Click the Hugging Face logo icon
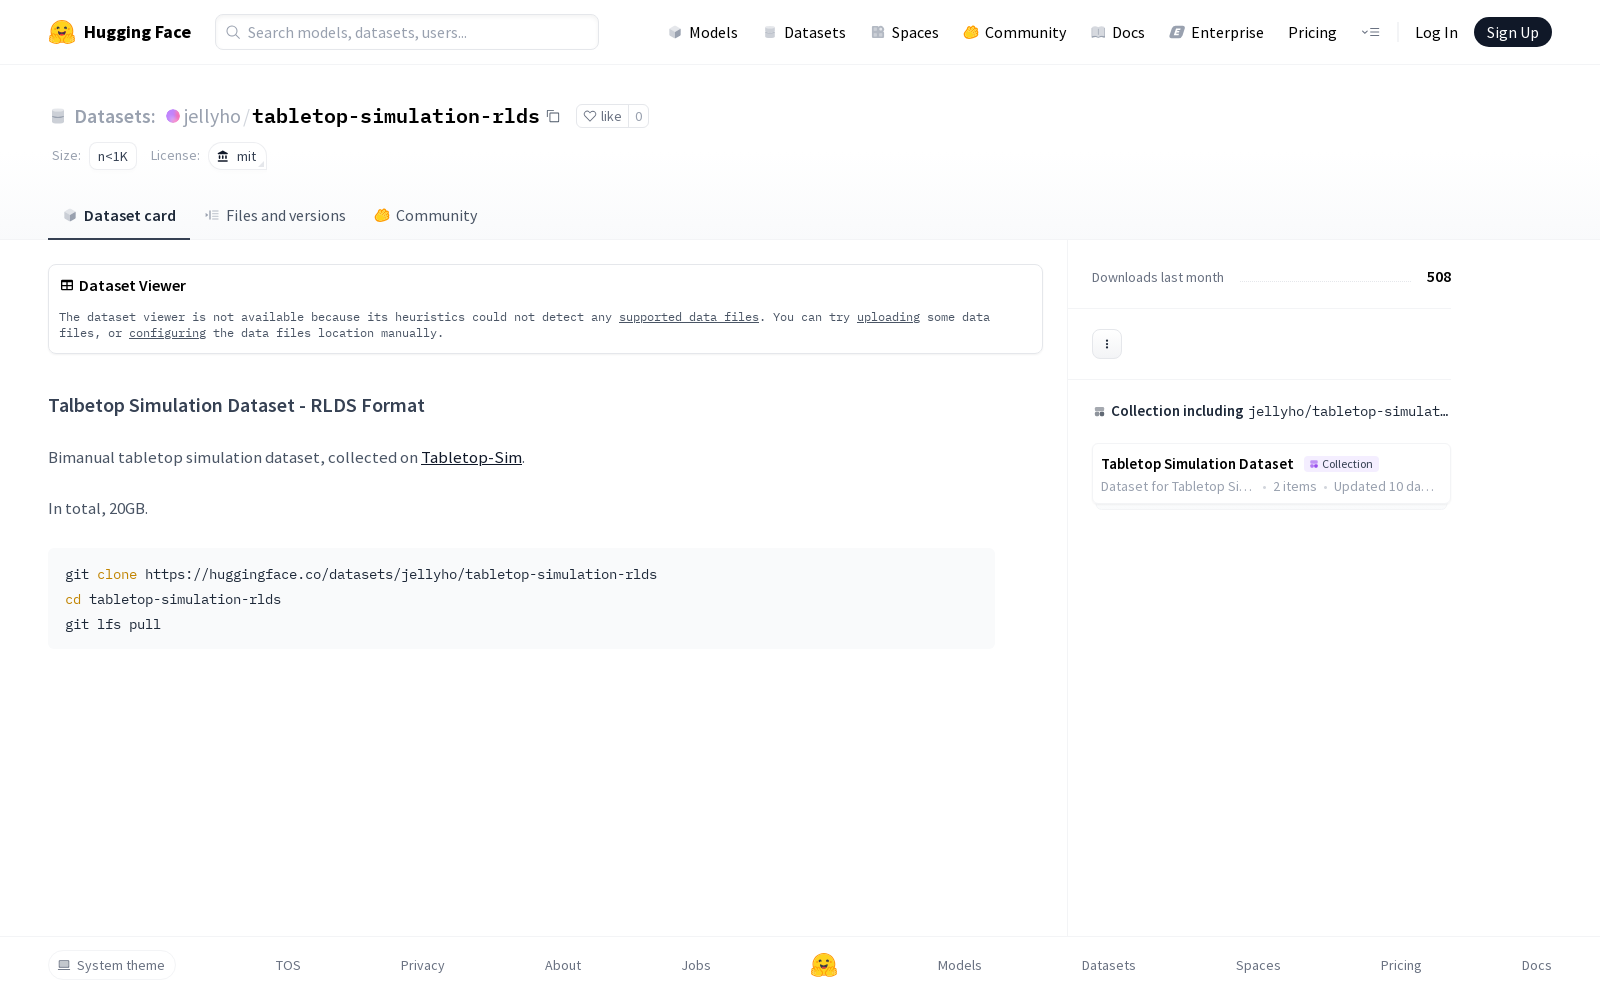This screenshot has height=1000, width=1600. tap(62, 32)
